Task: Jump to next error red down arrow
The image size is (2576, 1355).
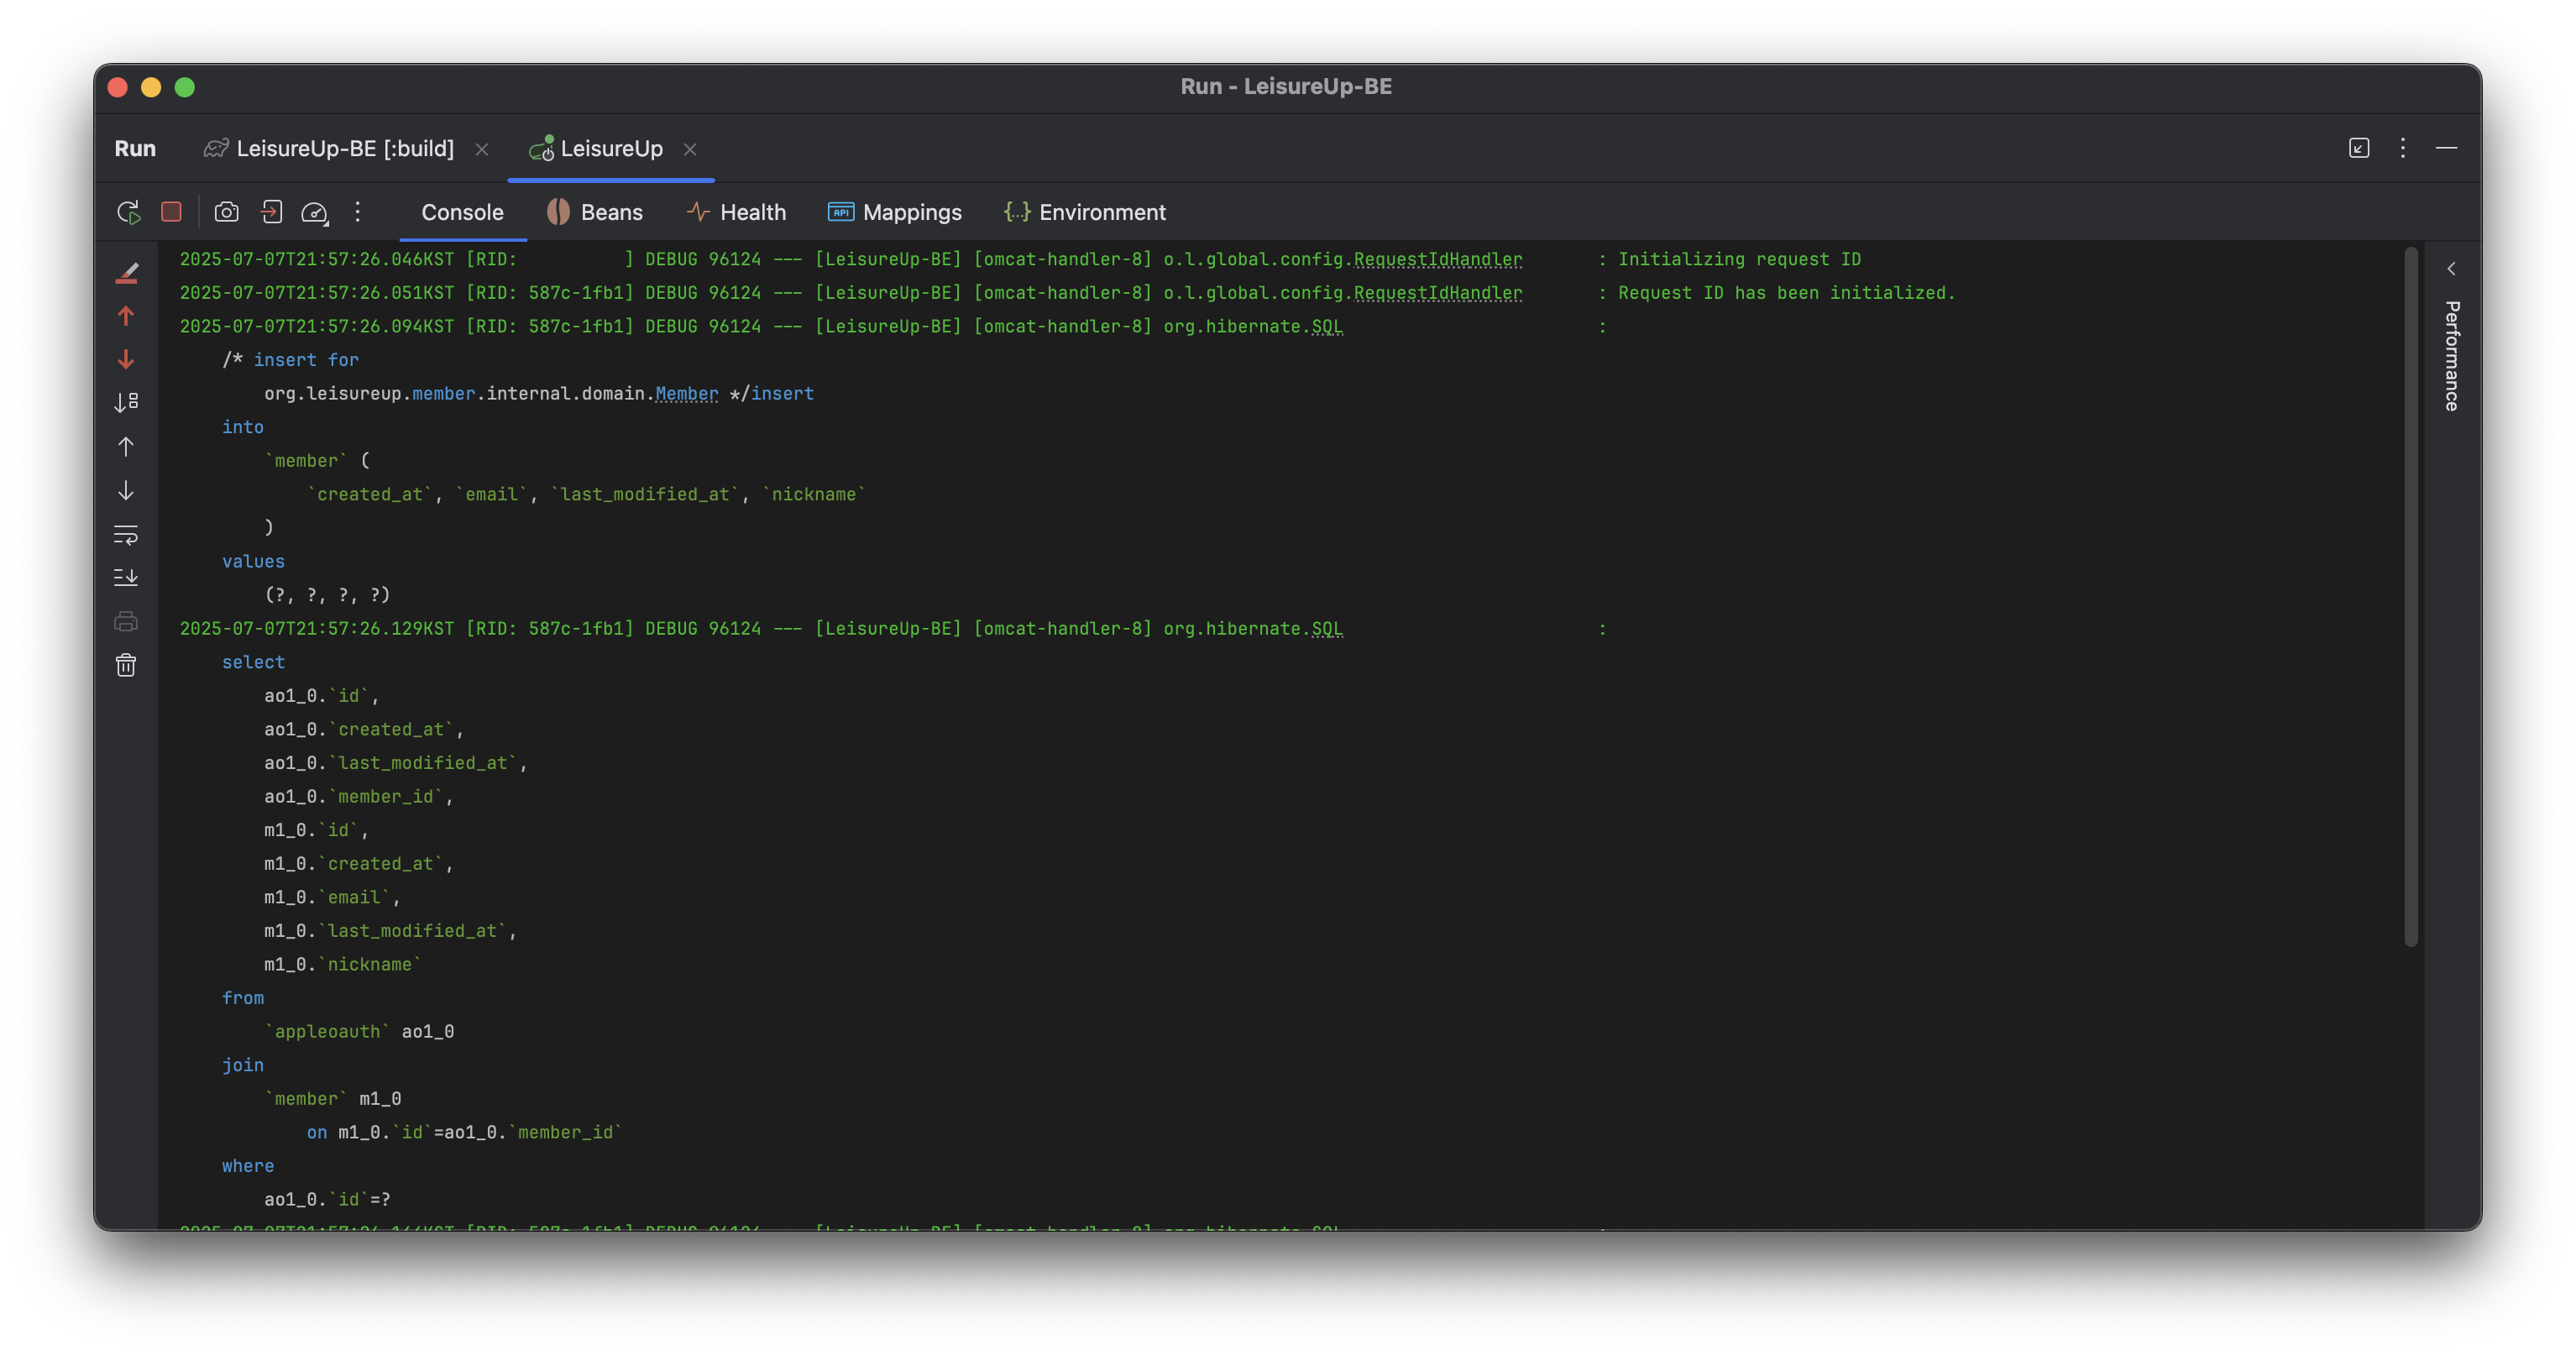Action: tap(126, 359)
